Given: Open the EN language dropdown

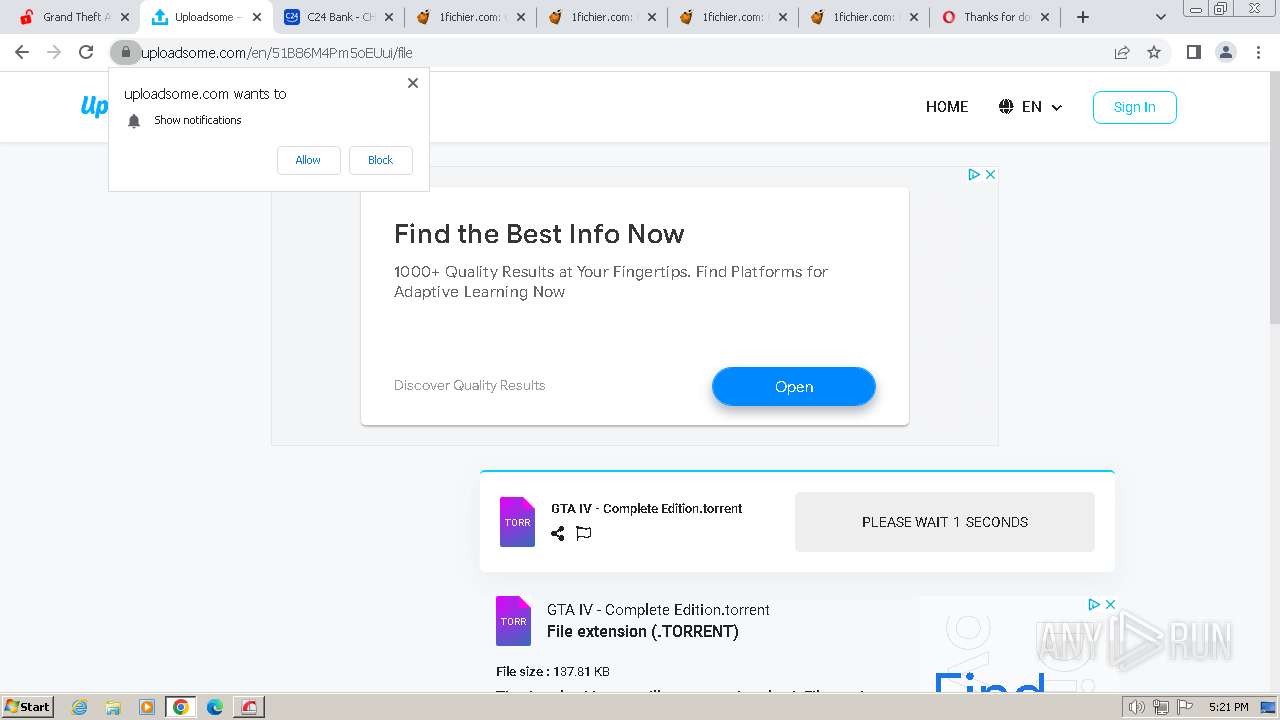Looking at the screenshot, I should [1031, 107].
